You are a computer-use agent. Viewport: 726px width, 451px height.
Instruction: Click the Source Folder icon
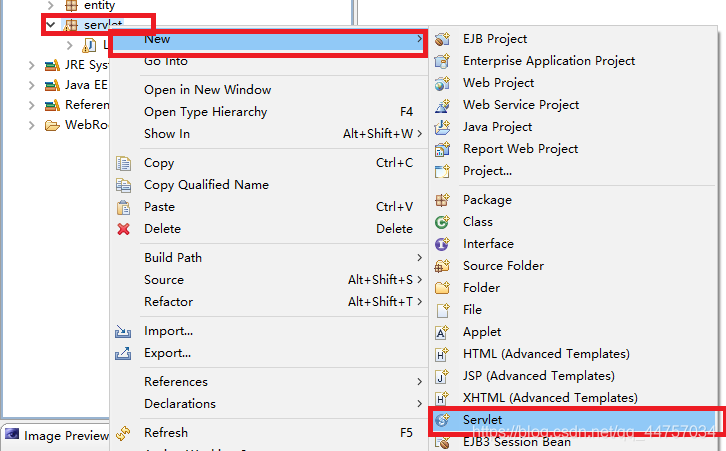click(443, 266)
